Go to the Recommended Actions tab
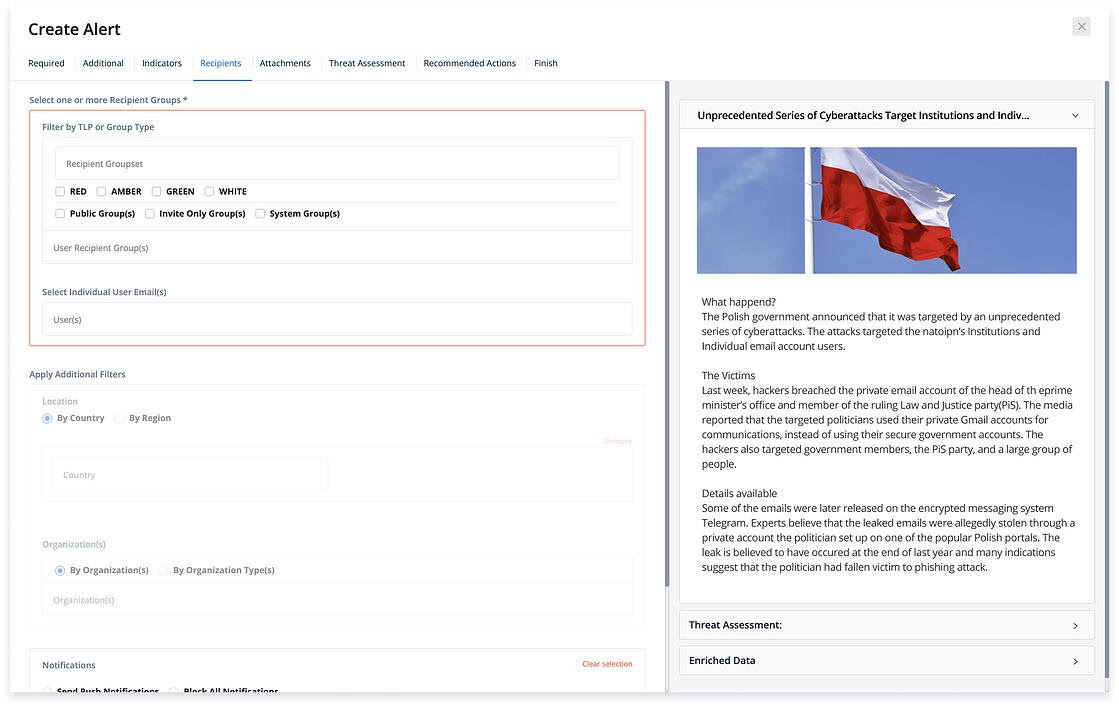Image resolution: width=1119 pixels, height=707 pixels. (x=469, y=64)
